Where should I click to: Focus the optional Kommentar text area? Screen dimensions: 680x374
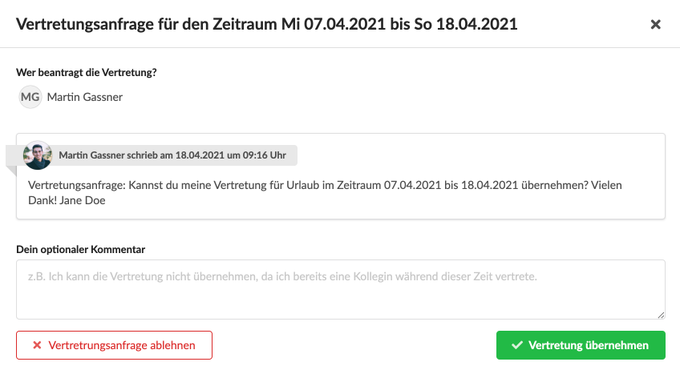[341, 289]
